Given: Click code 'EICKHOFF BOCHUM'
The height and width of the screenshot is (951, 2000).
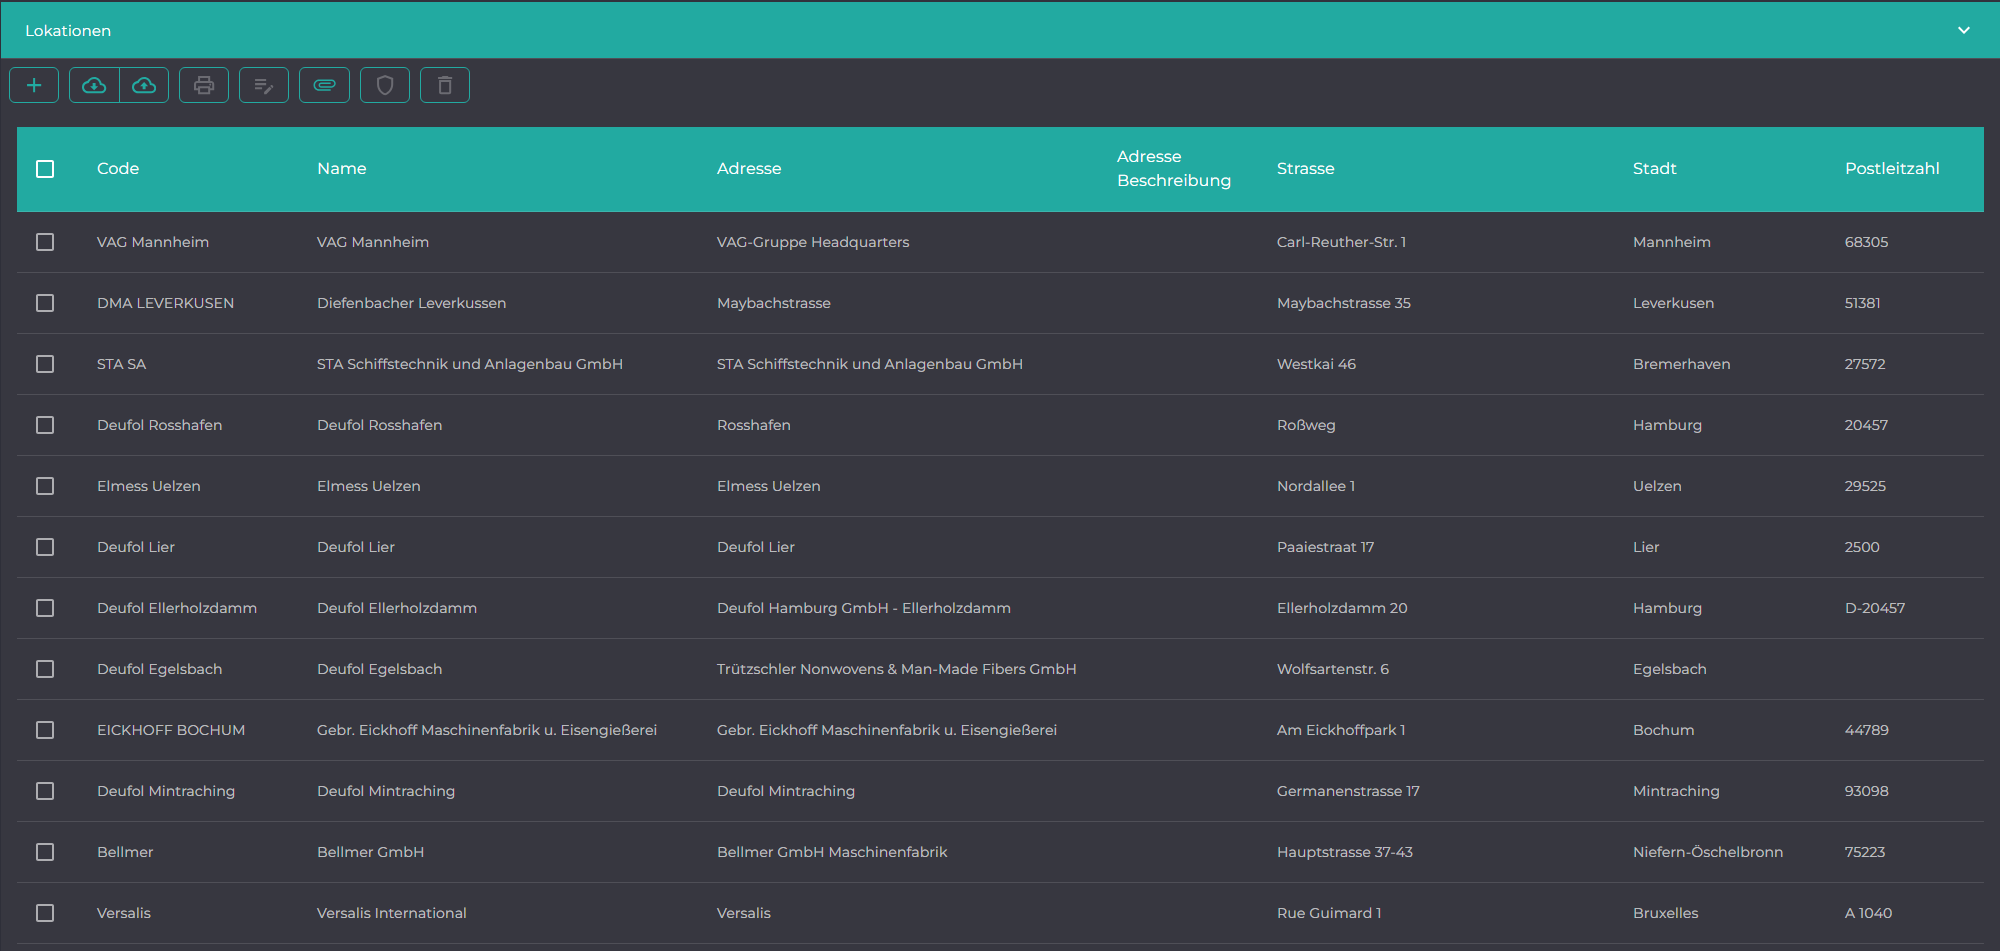Looking at the screenshot, I should coord(171,730).
